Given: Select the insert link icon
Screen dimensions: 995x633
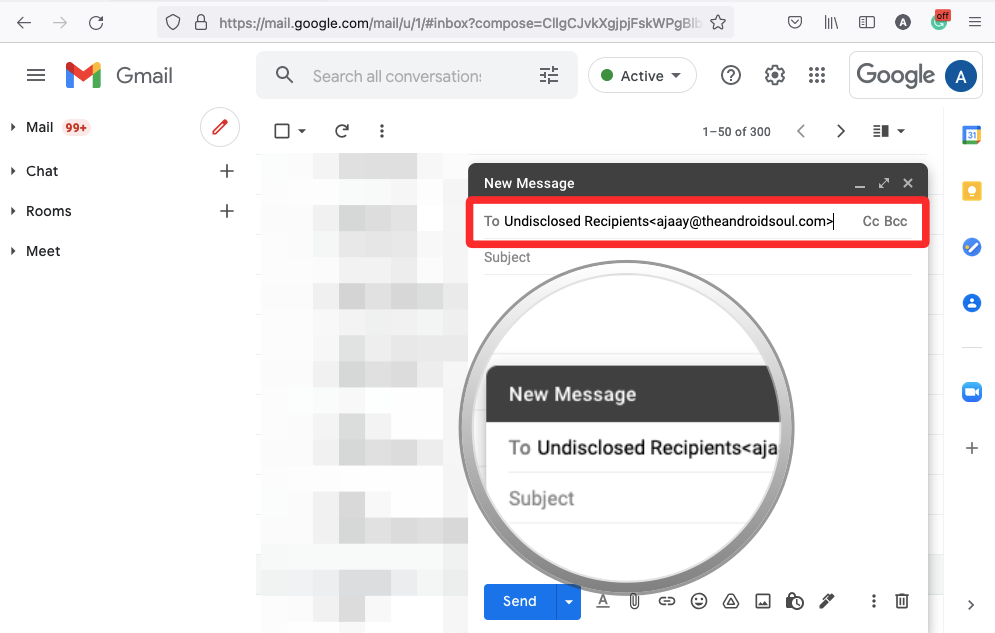Looking at the screenshot, I should [x=667, y=601].
